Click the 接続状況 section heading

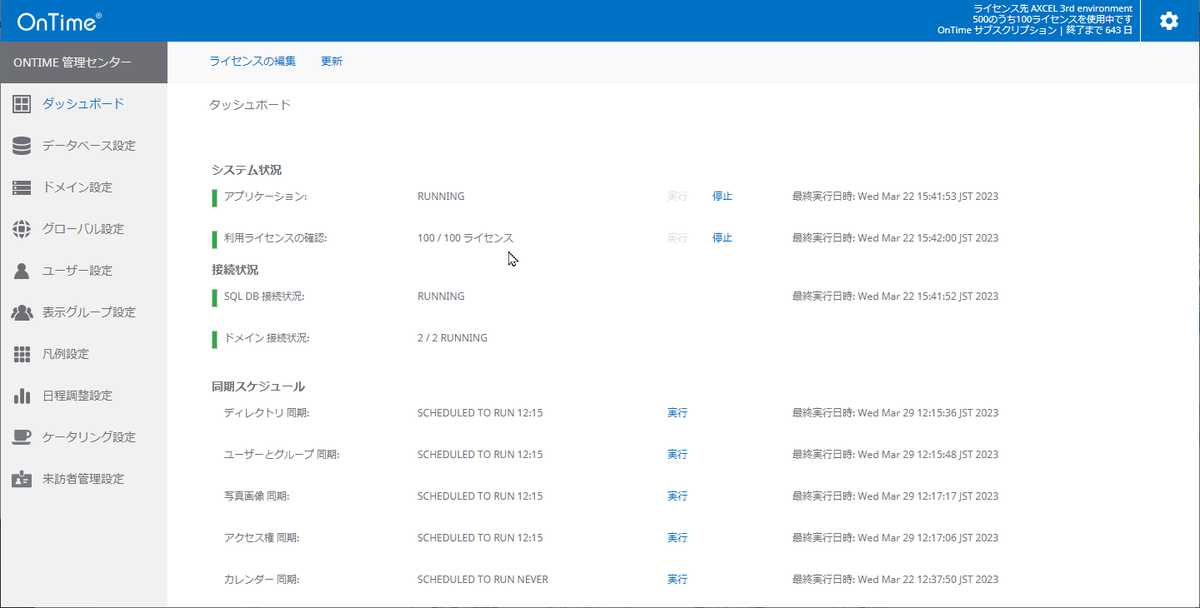tap(235, 270)
